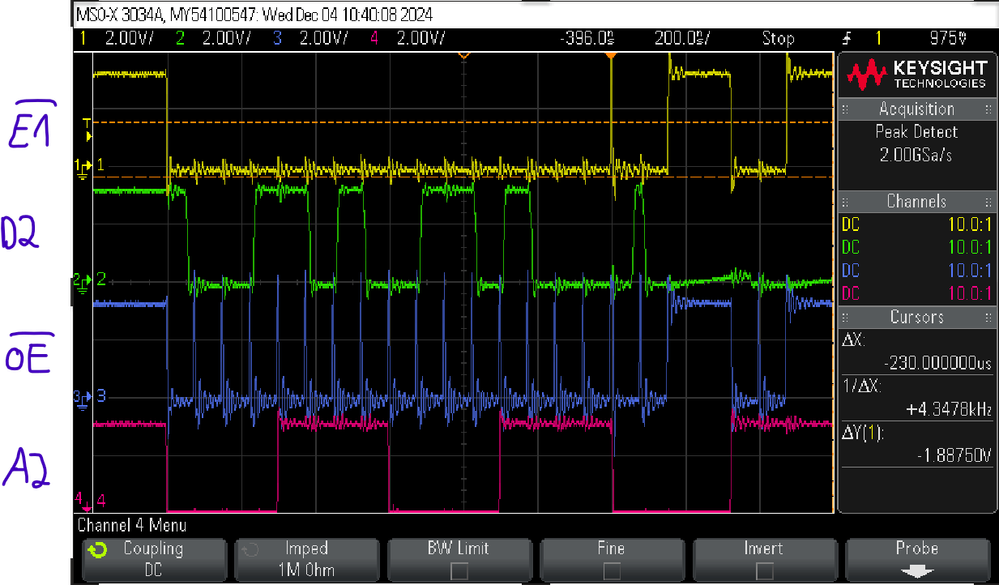Select the channel 4 ground marker
Image resolution: width=999 pixels, height=585 pixels.
tap(83, 500)
